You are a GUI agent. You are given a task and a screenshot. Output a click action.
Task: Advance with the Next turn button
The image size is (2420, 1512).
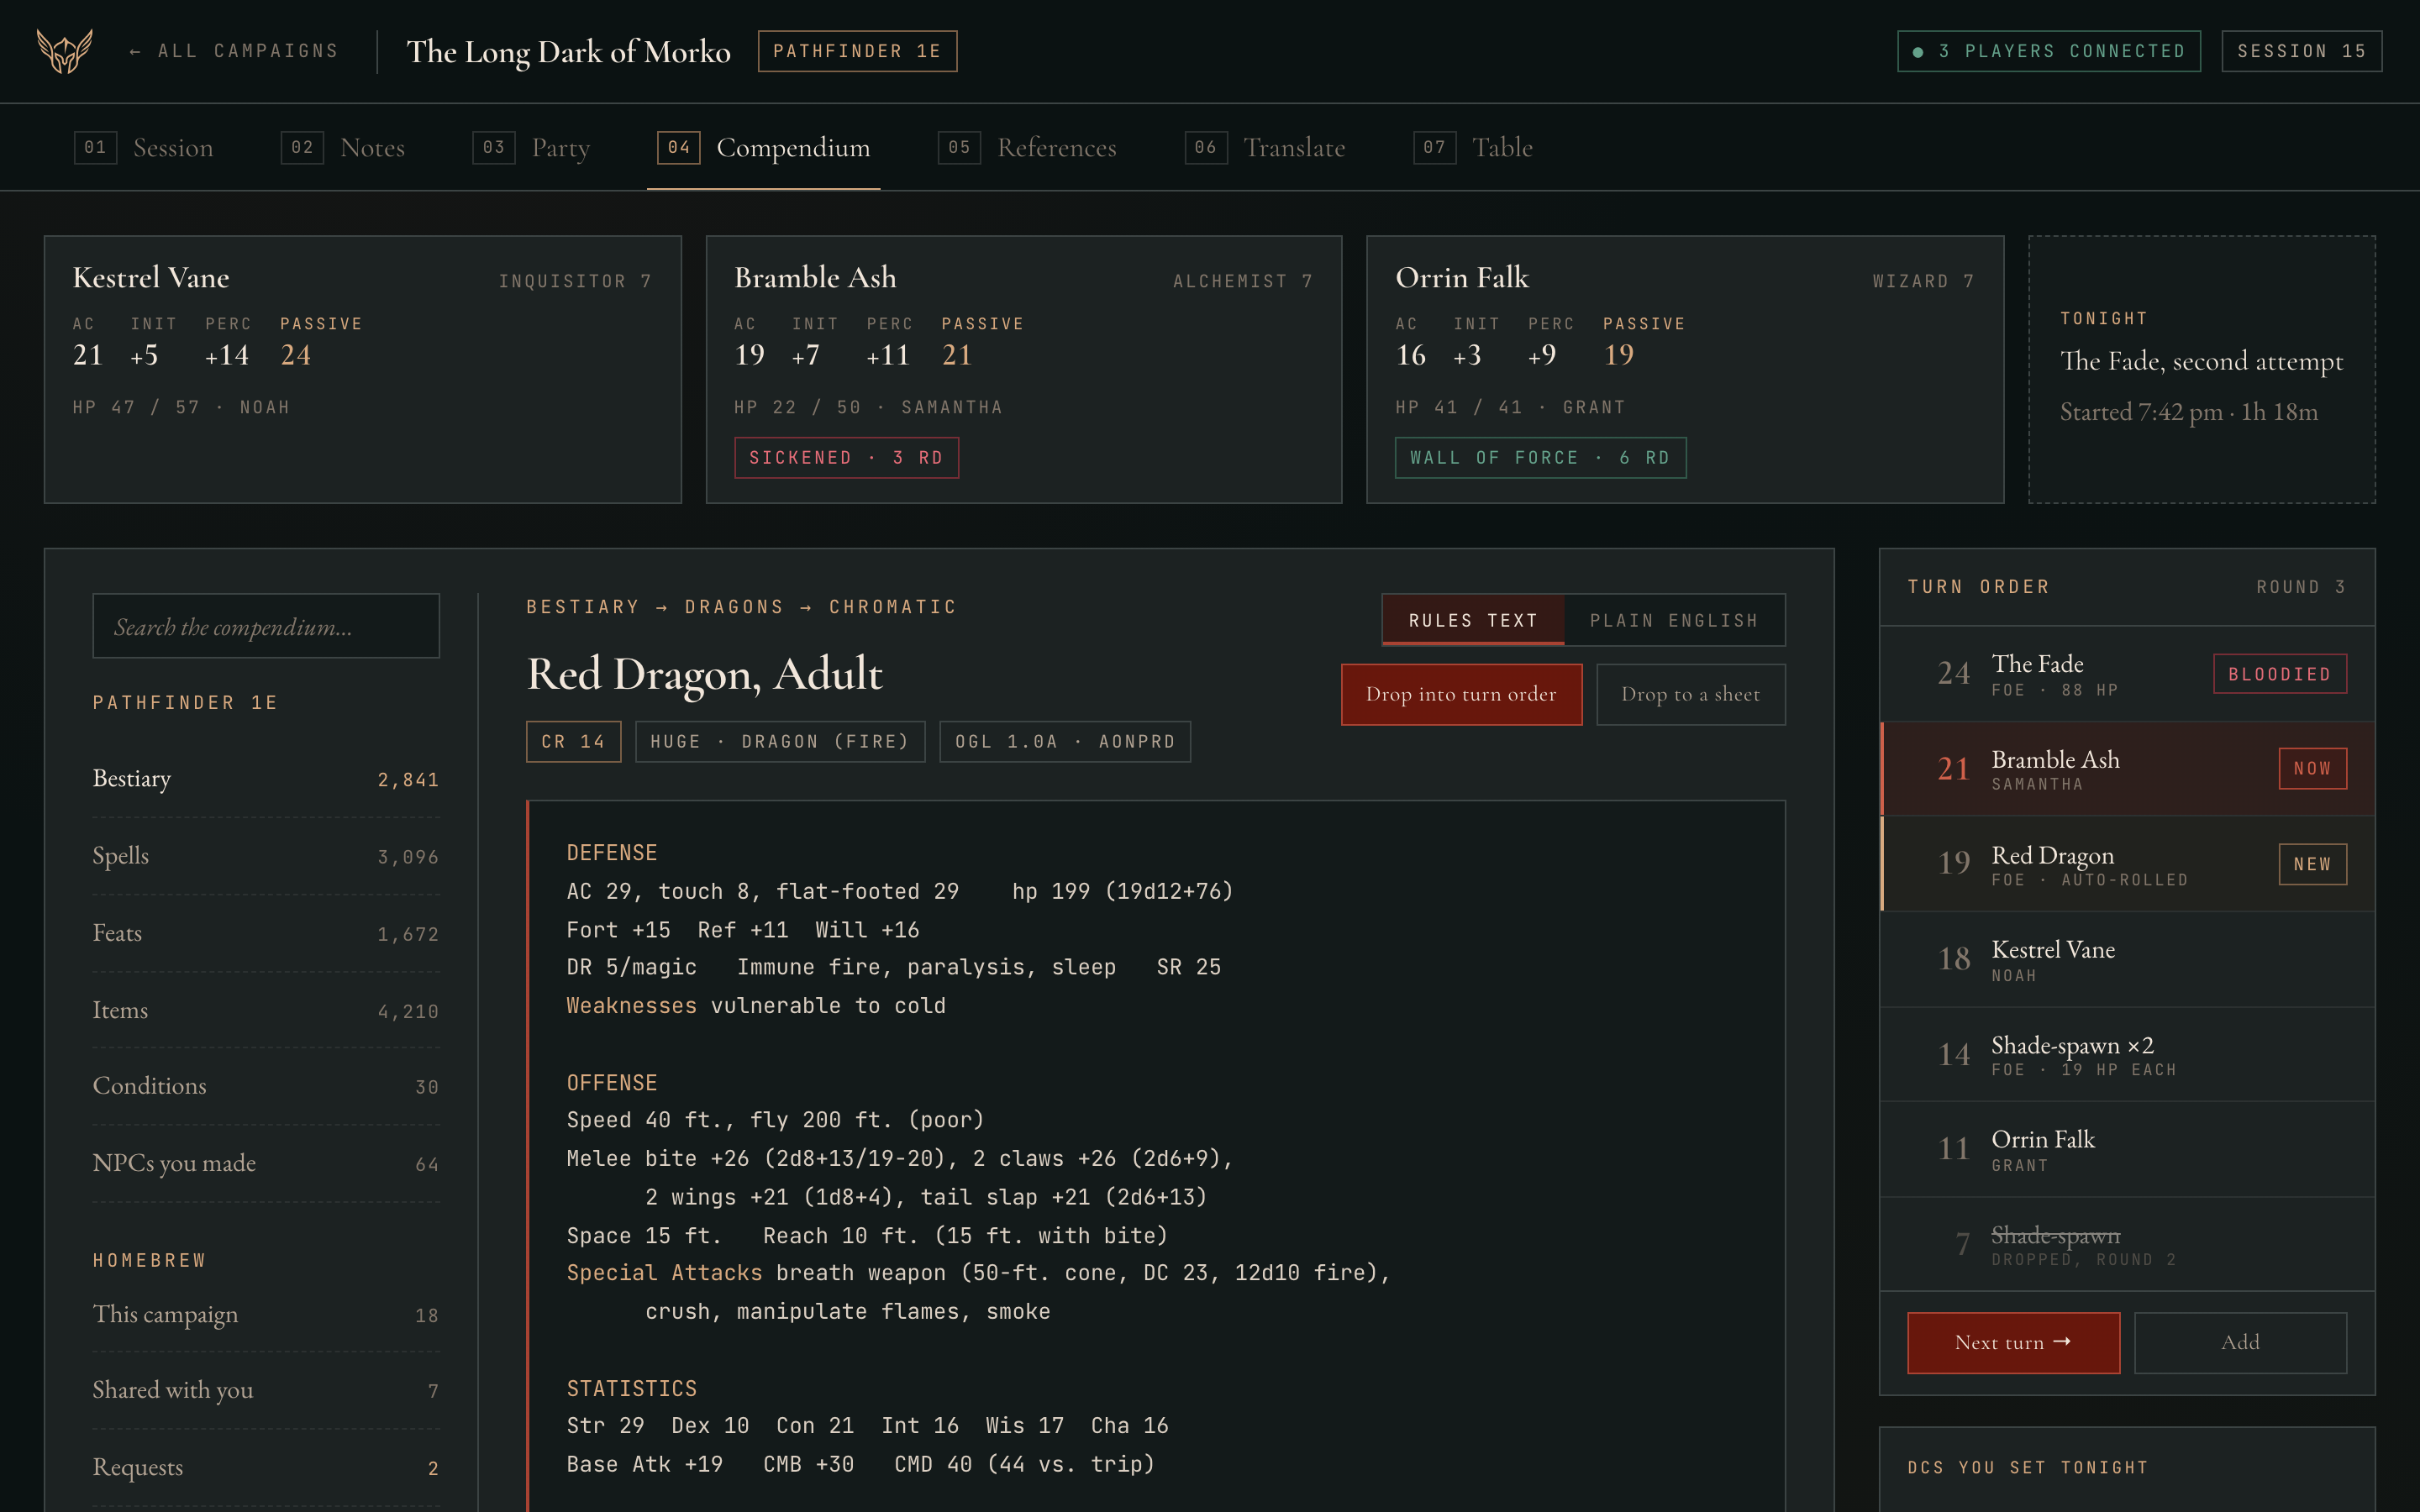[2013, 1343]
